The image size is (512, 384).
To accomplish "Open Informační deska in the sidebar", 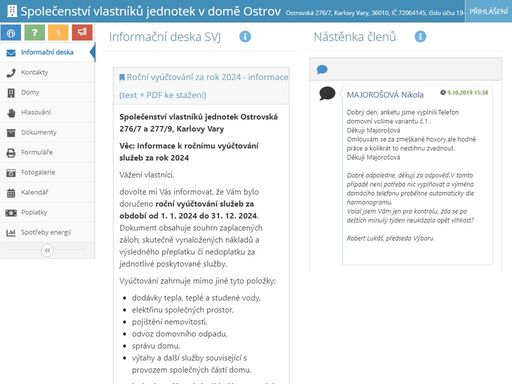I will 47,52.
